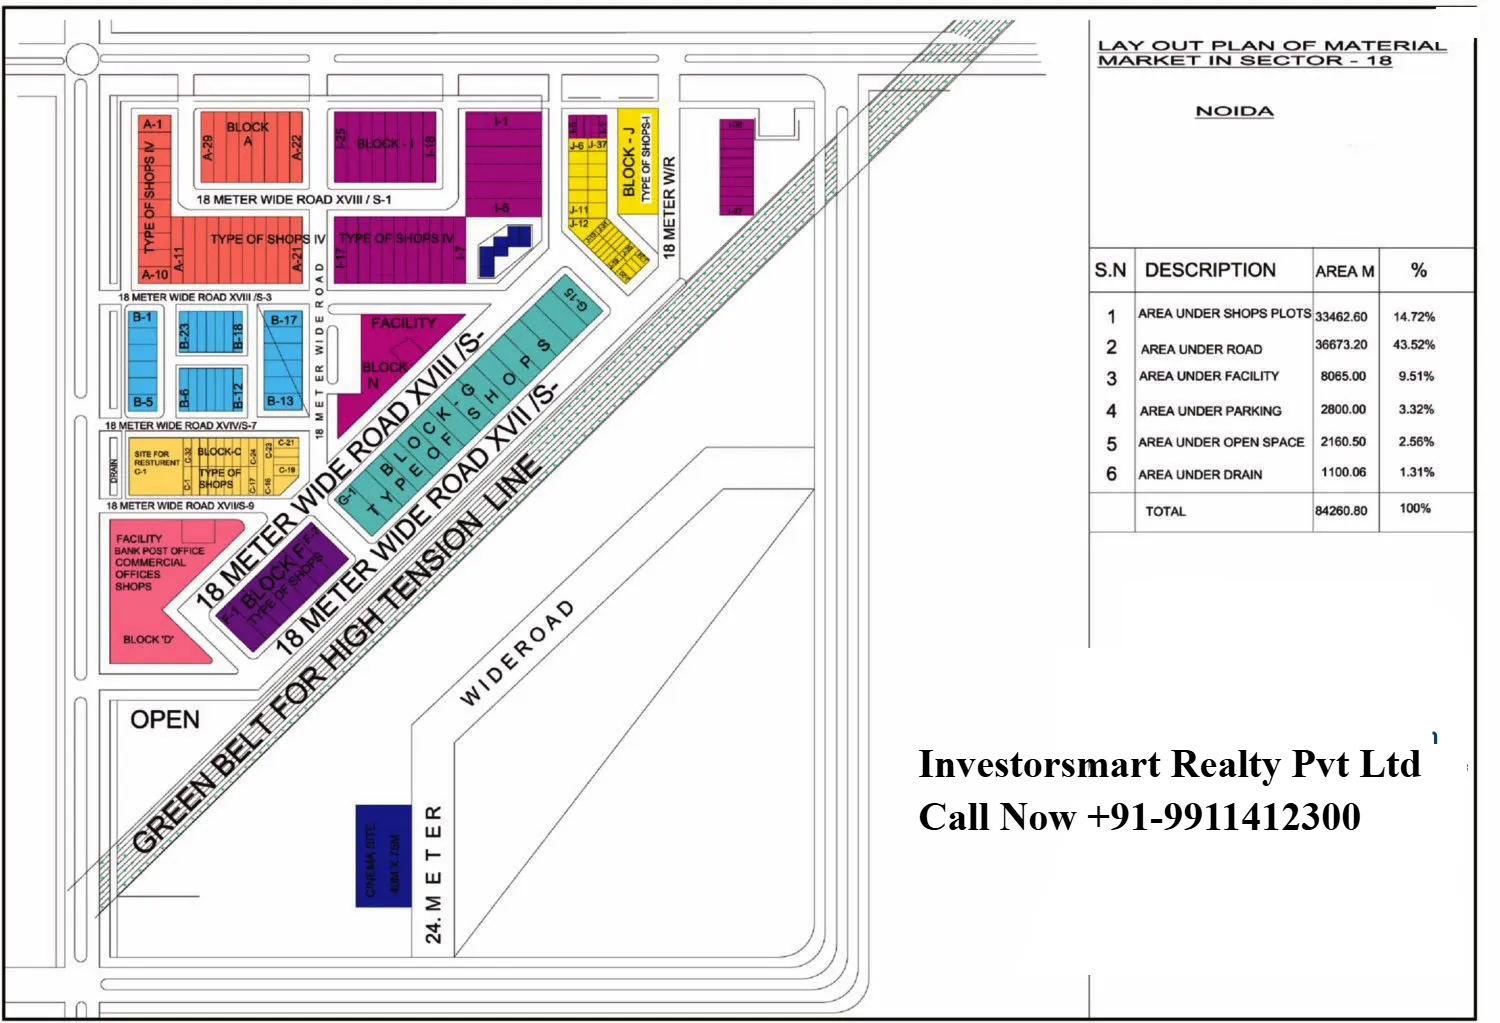This screenshot has height=1023, width=1500.
Task: Select the TOTAL value 84260.80
Action: click(x=1341, y=511)
